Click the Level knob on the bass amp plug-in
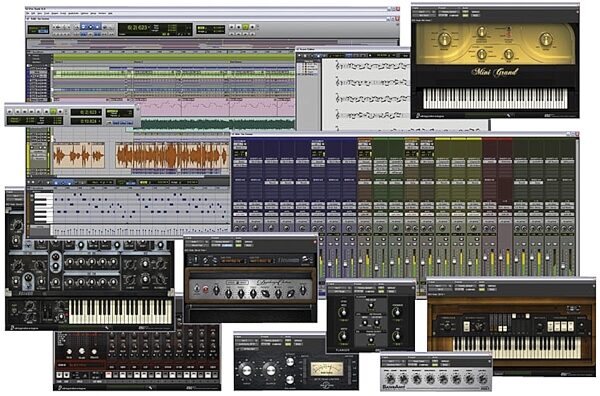 [x=483, y=379]
